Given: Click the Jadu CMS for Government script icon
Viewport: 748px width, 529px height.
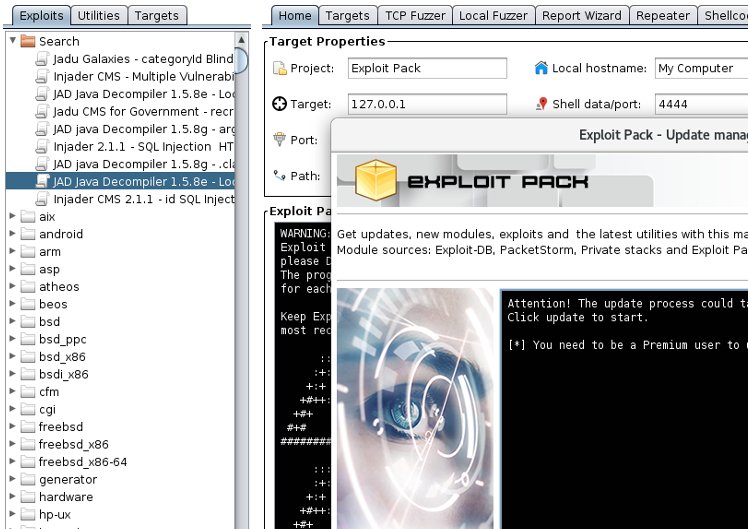Looking at the screenshot, I should coord(42,111).
